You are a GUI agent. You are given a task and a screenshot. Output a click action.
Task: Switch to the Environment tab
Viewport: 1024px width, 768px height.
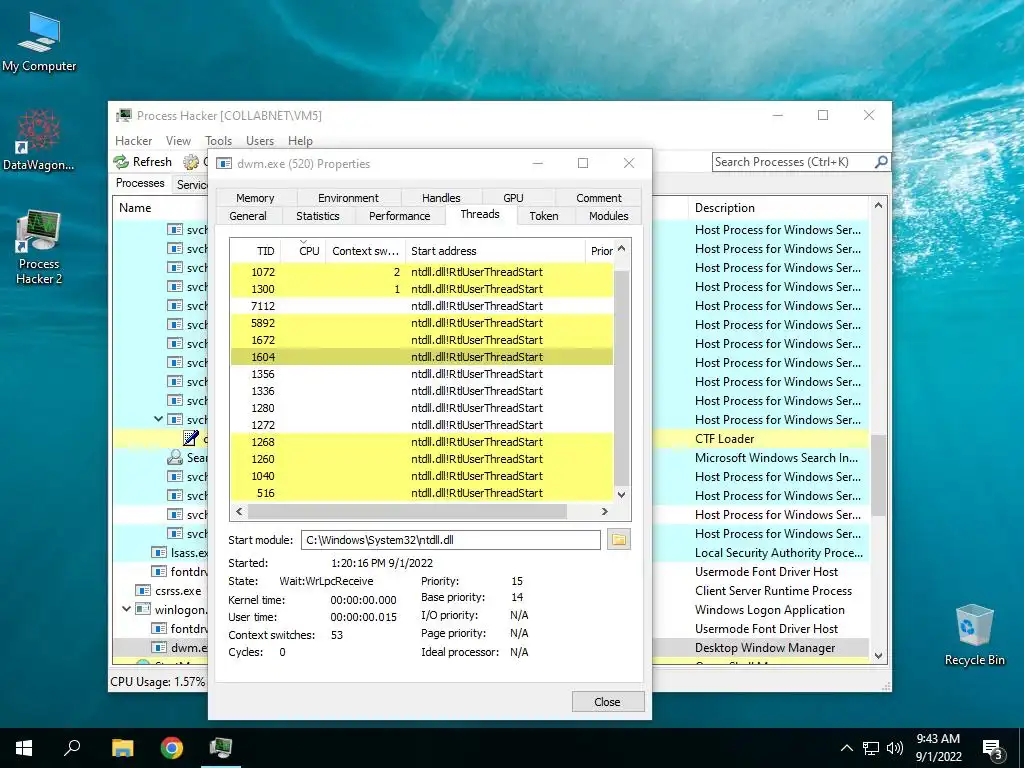pos(348,198)
